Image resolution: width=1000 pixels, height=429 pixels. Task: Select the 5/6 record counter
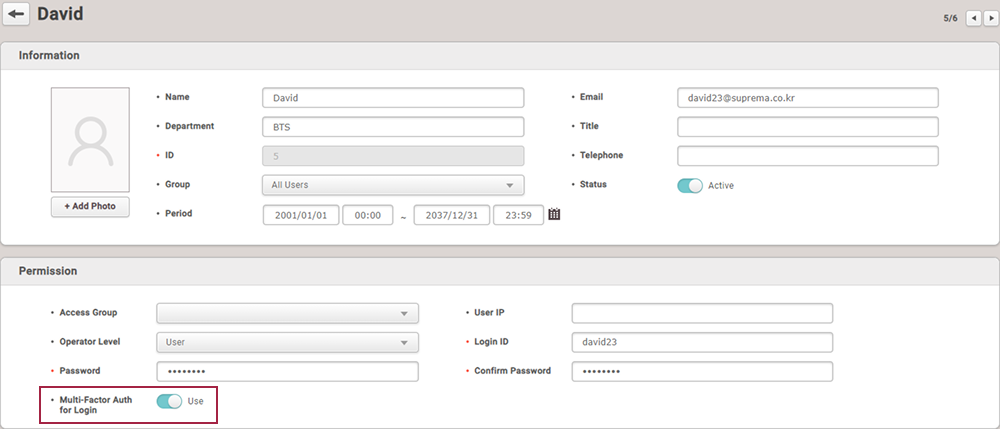click(950, 18)
